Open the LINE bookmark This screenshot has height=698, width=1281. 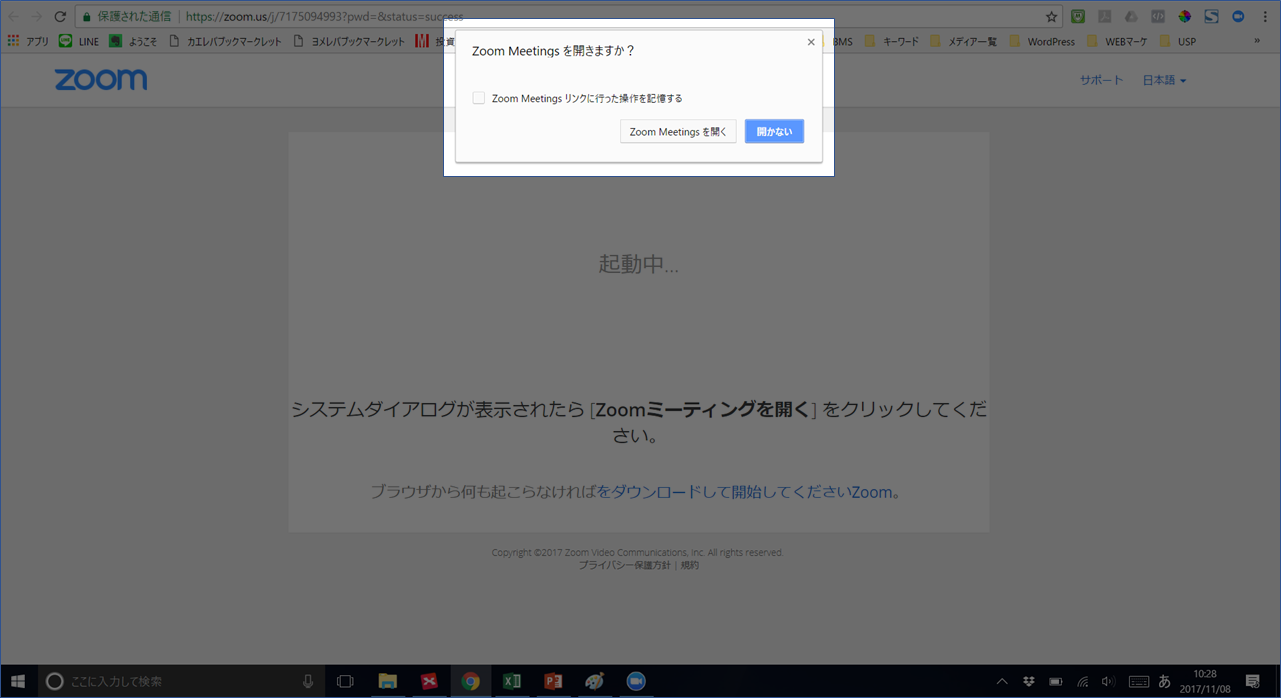pyautogui.click(x=79, y=41)
